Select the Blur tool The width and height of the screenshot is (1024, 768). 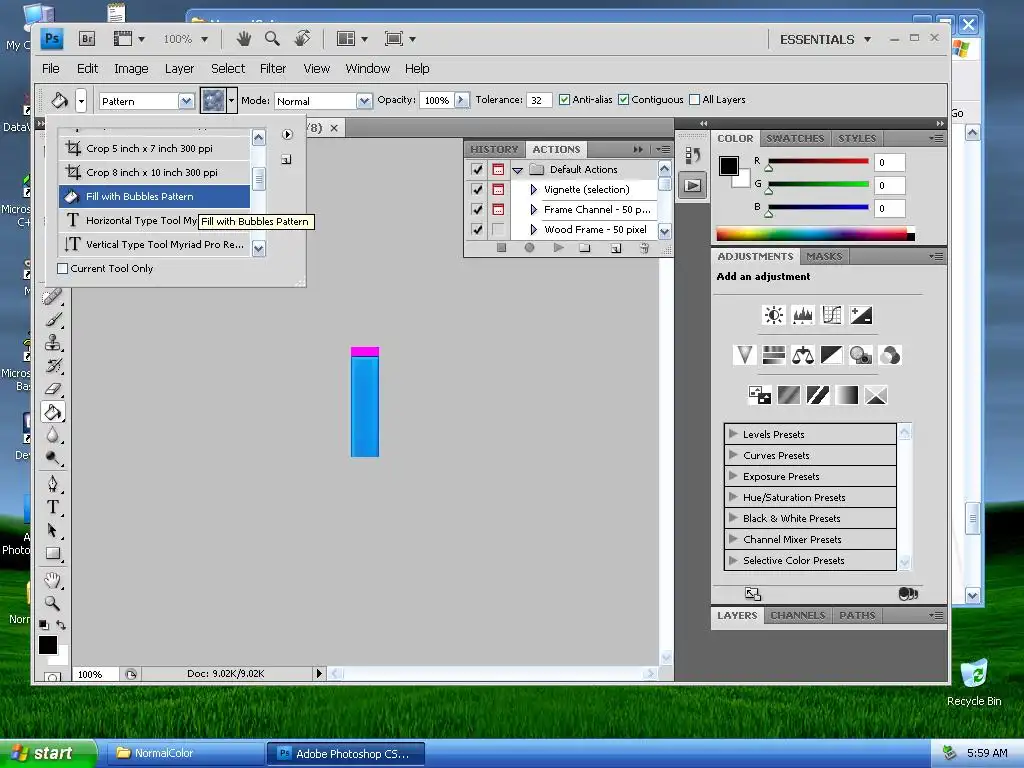53,435
